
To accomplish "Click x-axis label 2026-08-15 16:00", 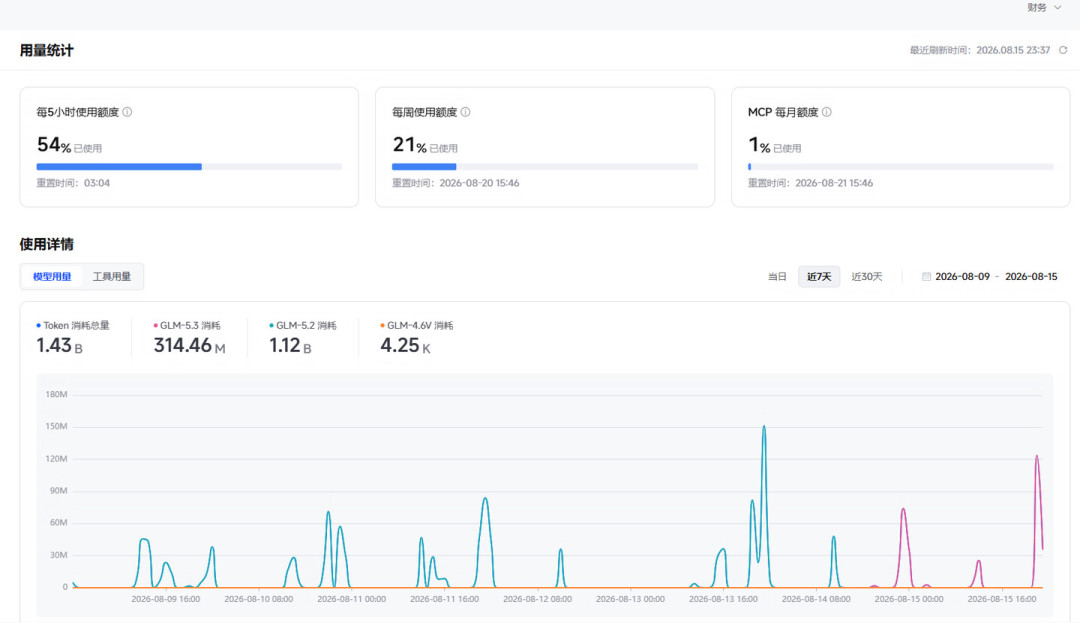I will click(x=1002, y=599).
